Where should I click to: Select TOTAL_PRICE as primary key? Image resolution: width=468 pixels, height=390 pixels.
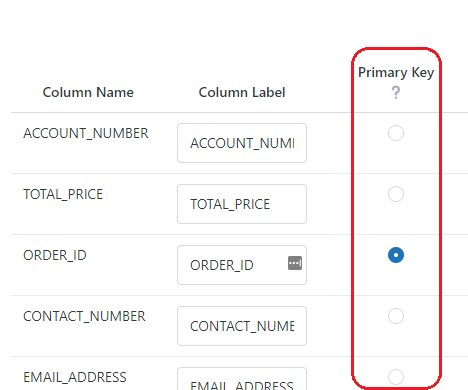[x=396, y=194]
